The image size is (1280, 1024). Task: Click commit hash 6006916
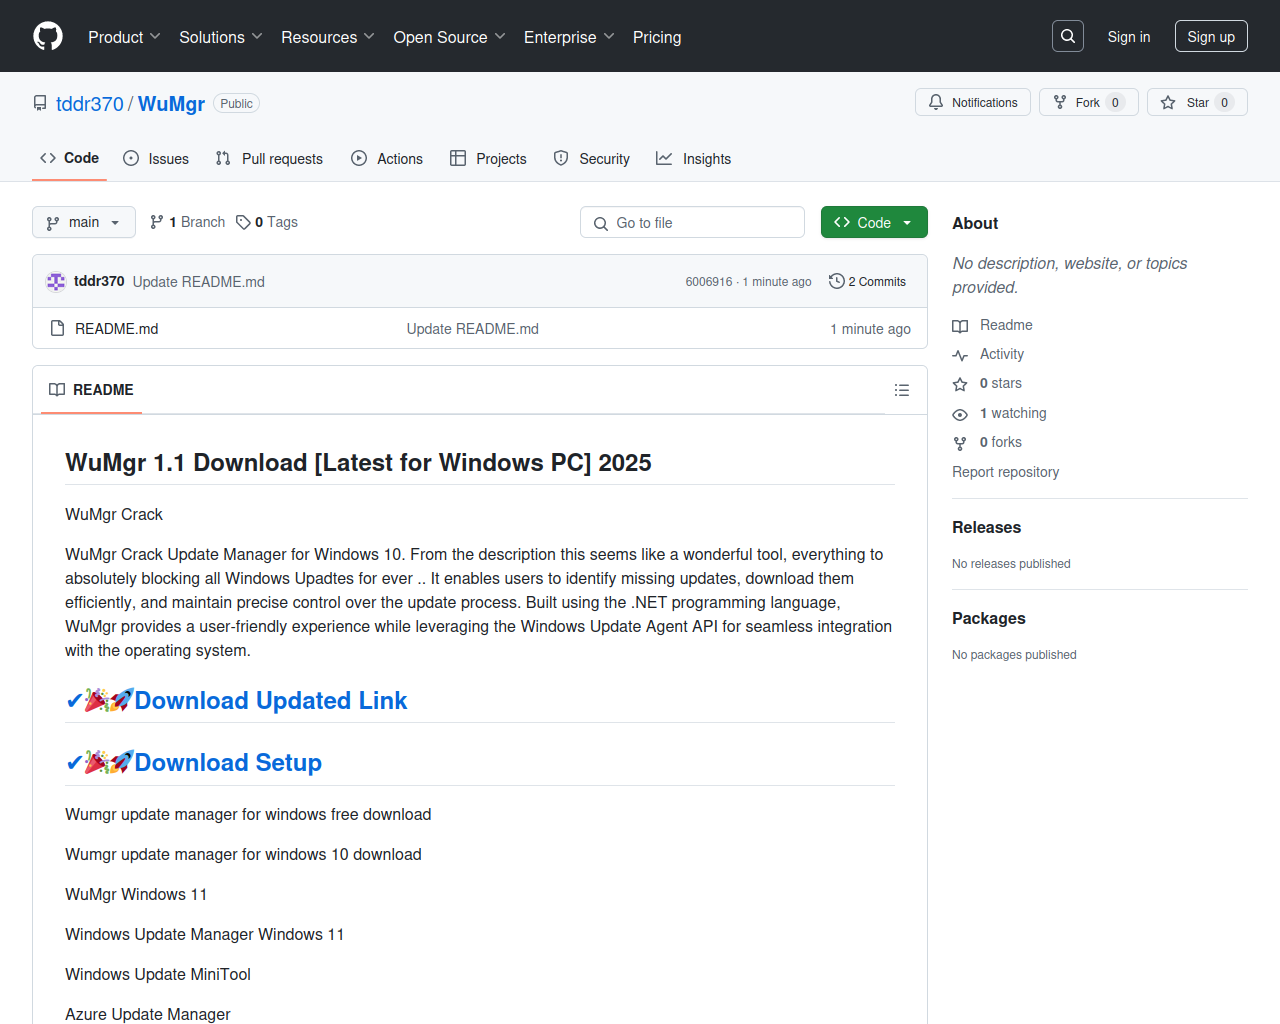(709, 282)
